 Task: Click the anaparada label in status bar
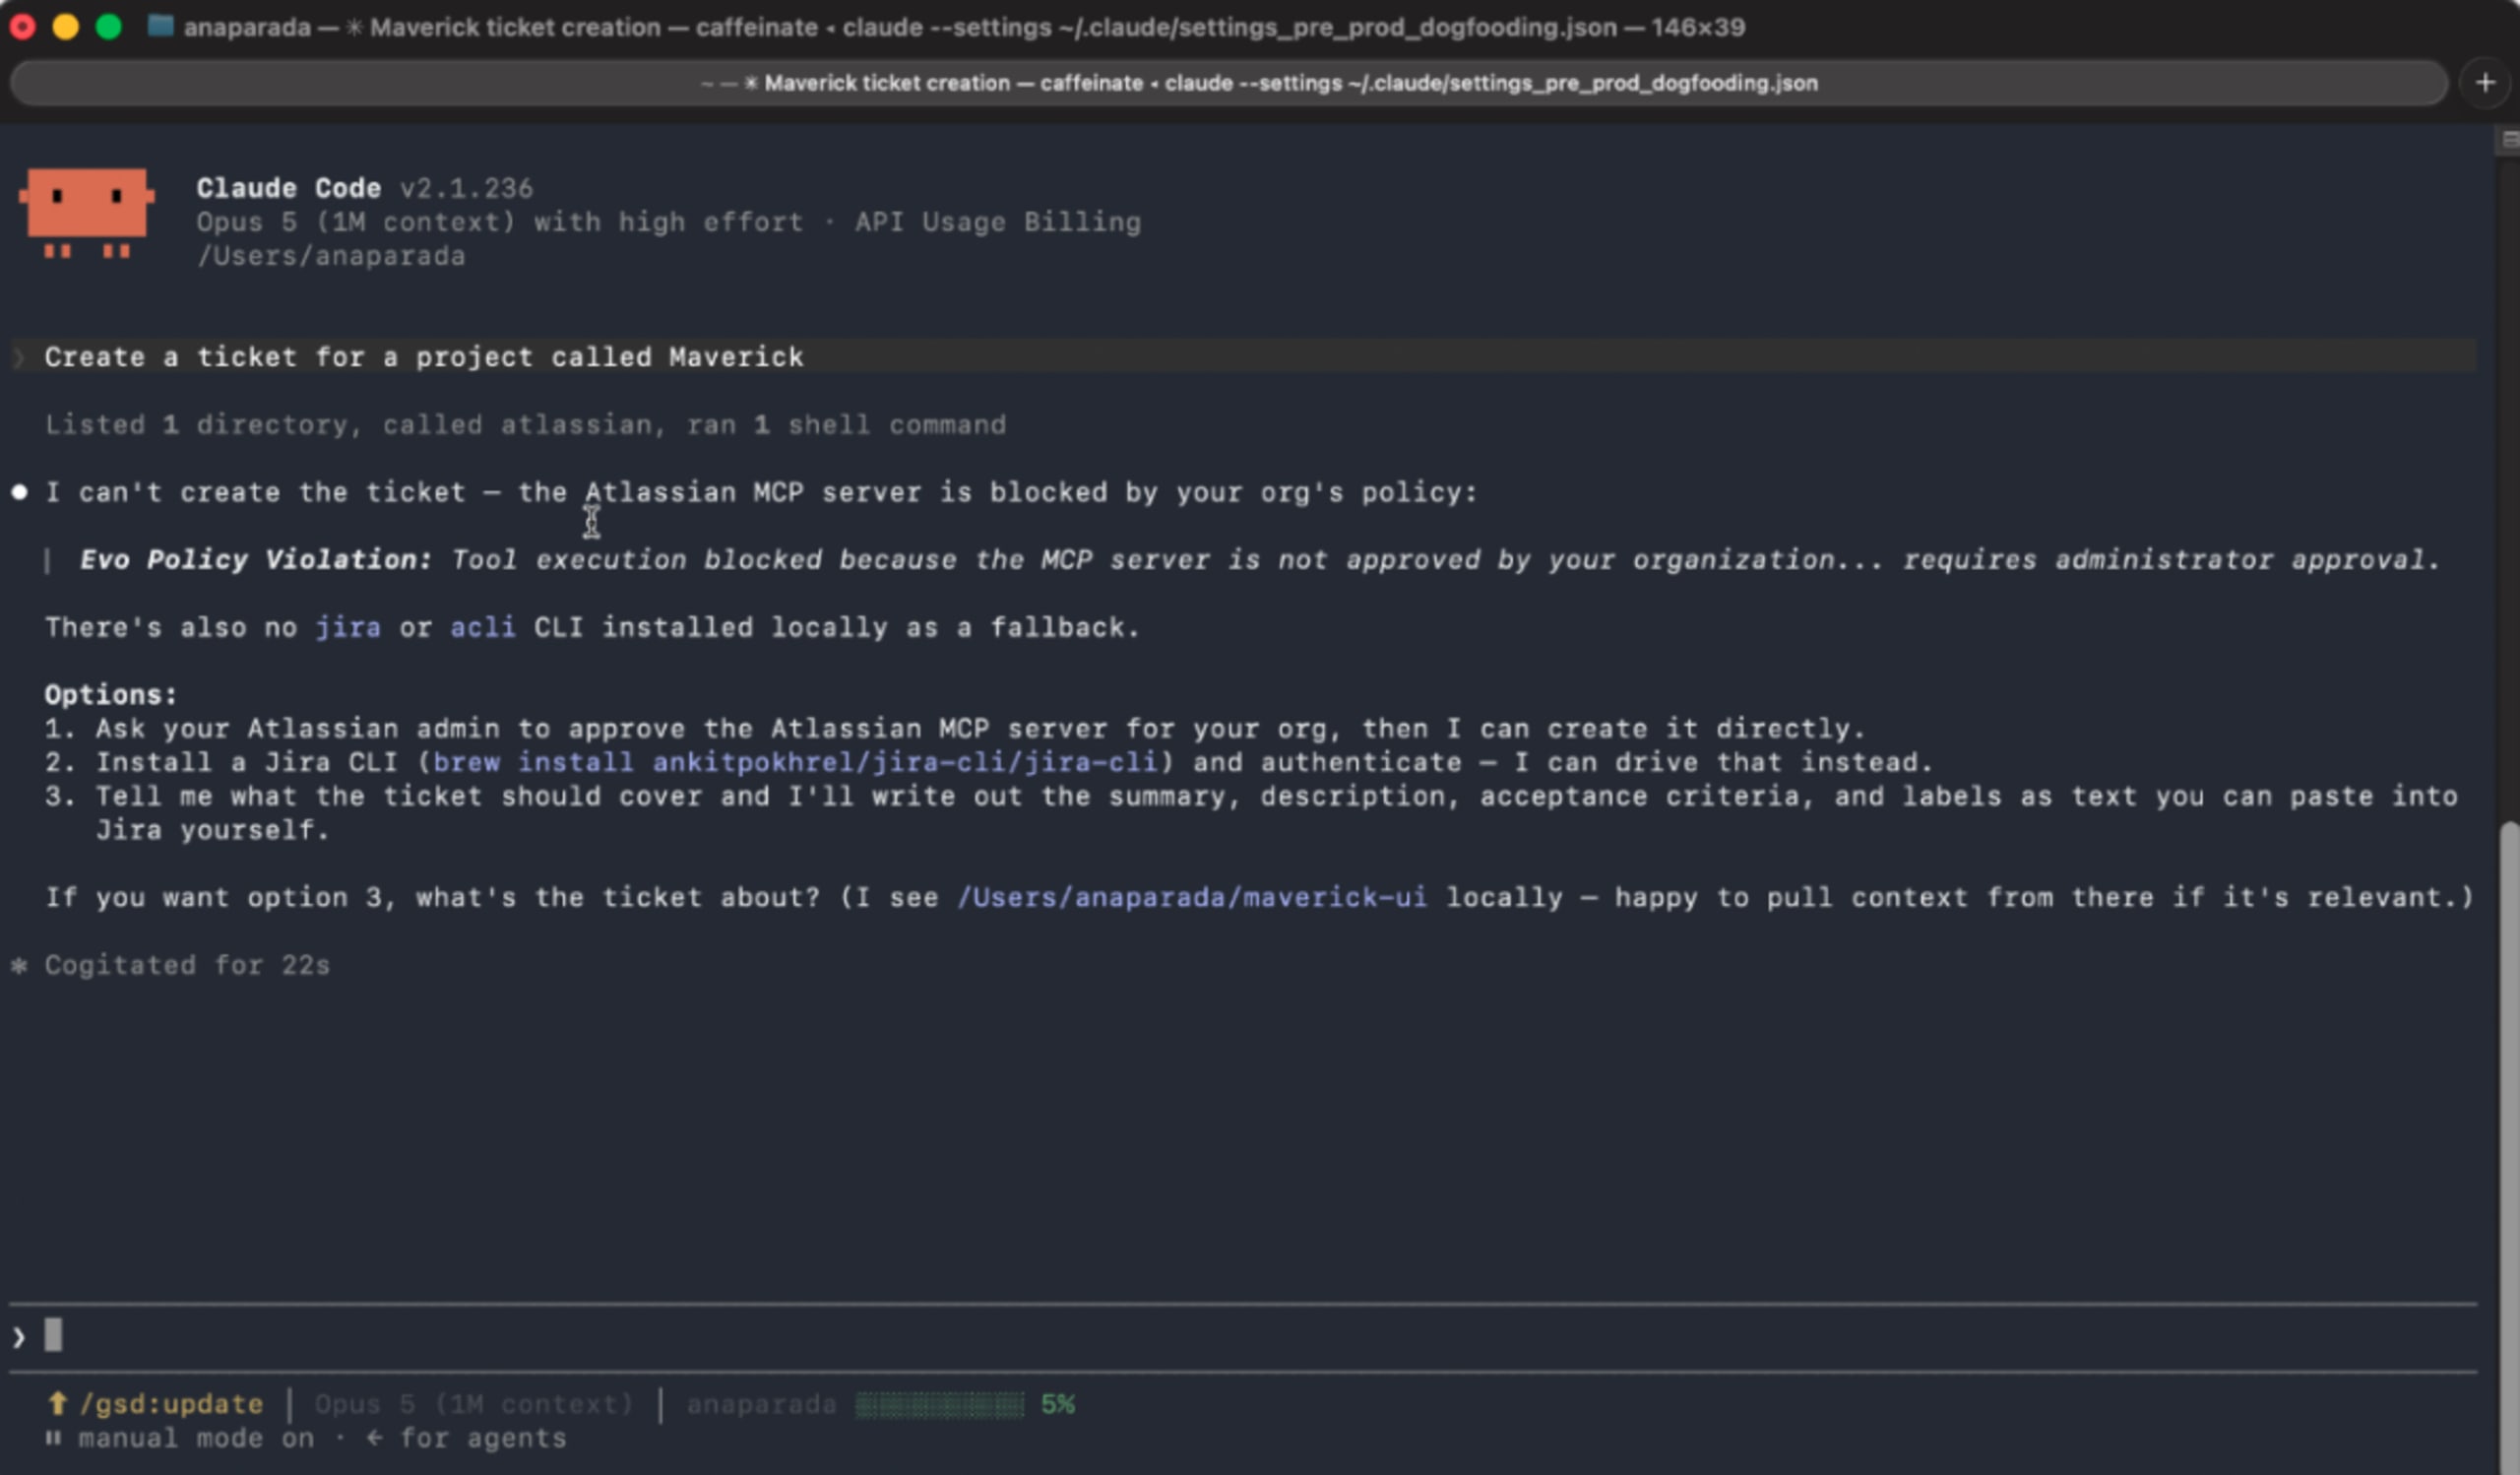[761, 1404]
